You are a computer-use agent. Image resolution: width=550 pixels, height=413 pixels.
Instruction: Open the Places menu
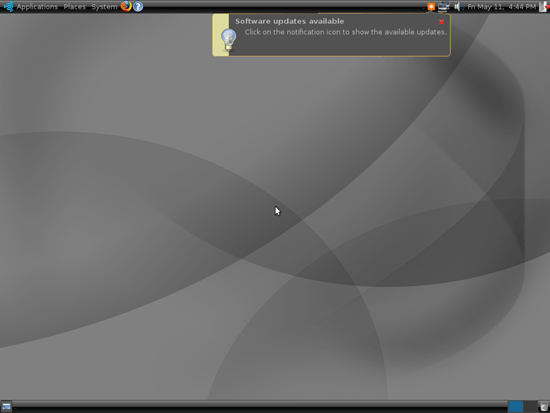74,7
